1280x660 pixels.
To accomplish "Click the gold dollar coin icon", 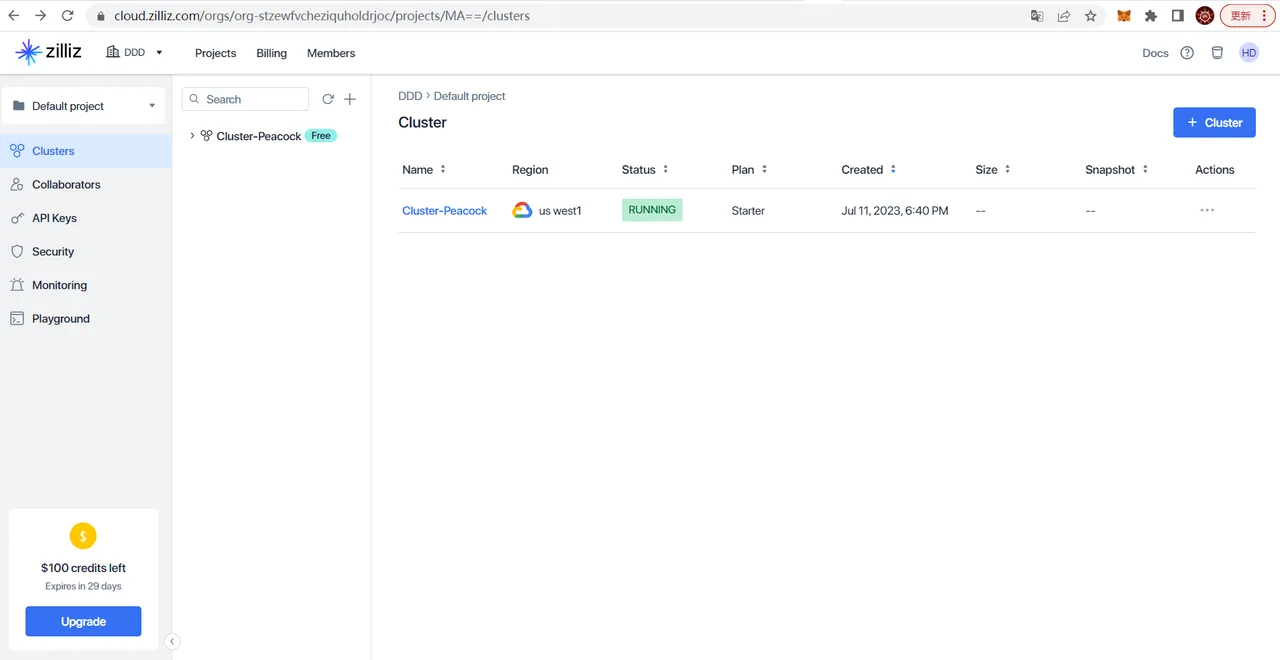I will point(83,536).
